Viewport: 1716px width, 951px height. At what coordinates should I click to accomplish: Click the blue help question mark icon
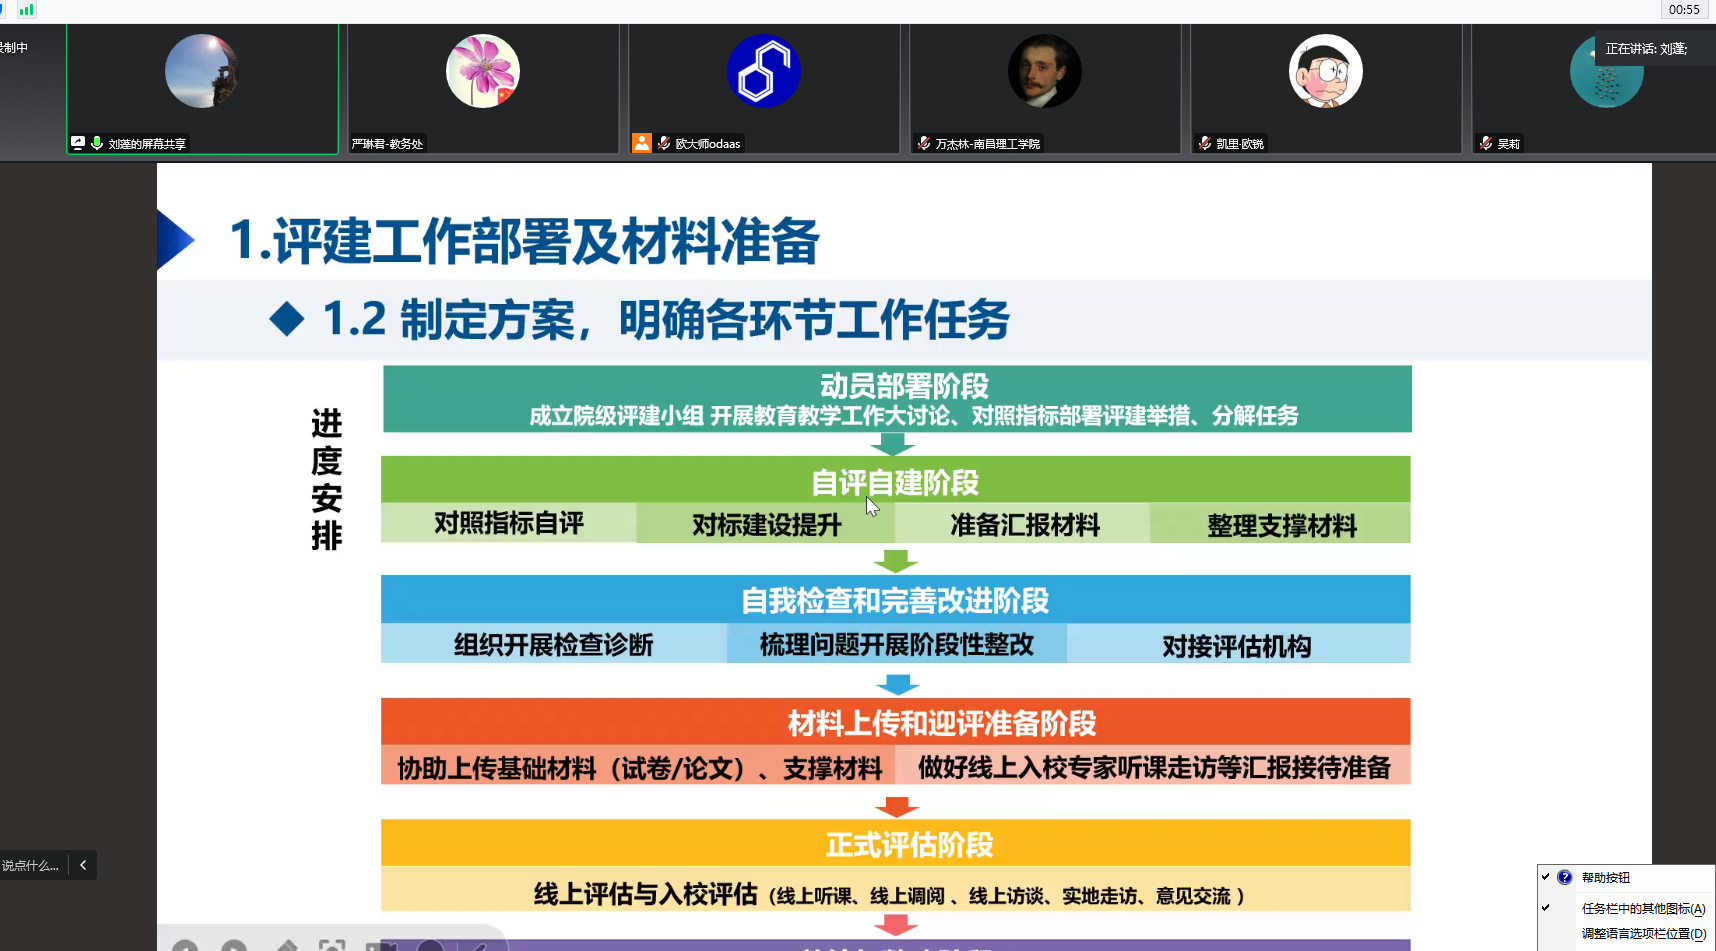(1565, 877)
